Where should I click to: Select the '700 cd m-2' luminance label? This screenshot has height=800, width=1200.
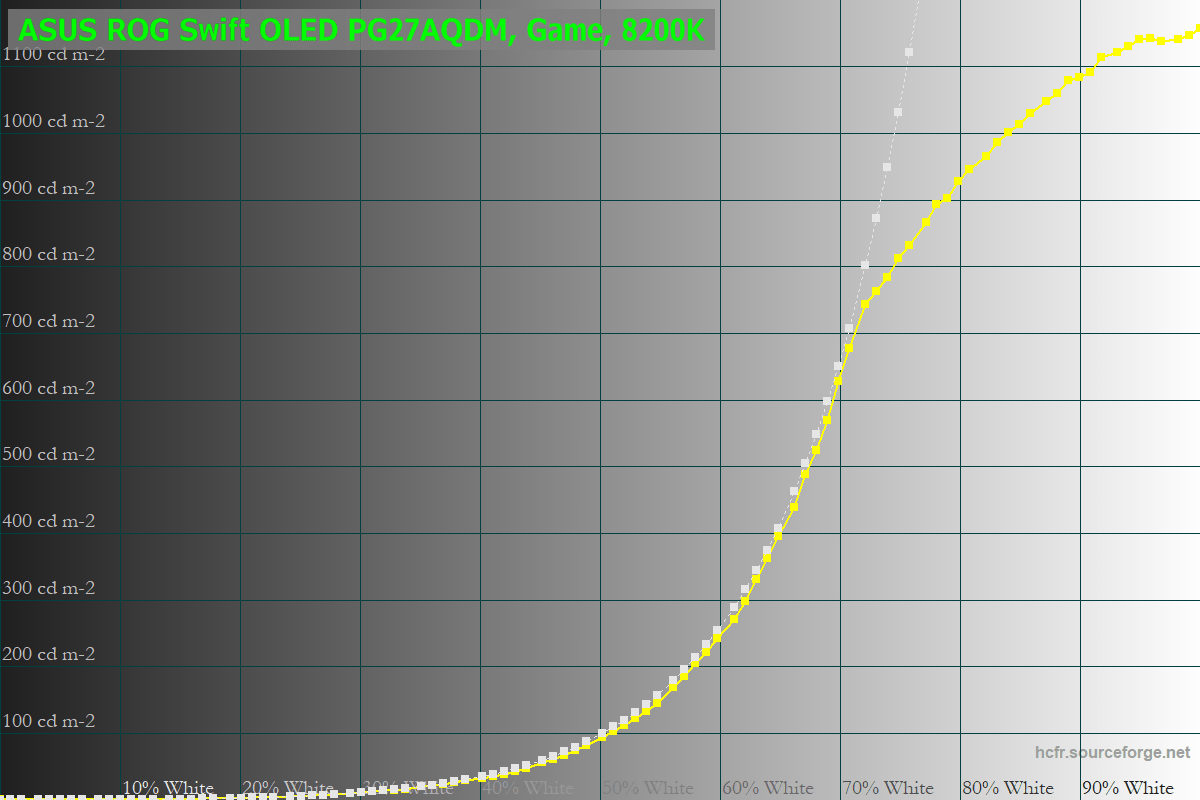[49, 321]
